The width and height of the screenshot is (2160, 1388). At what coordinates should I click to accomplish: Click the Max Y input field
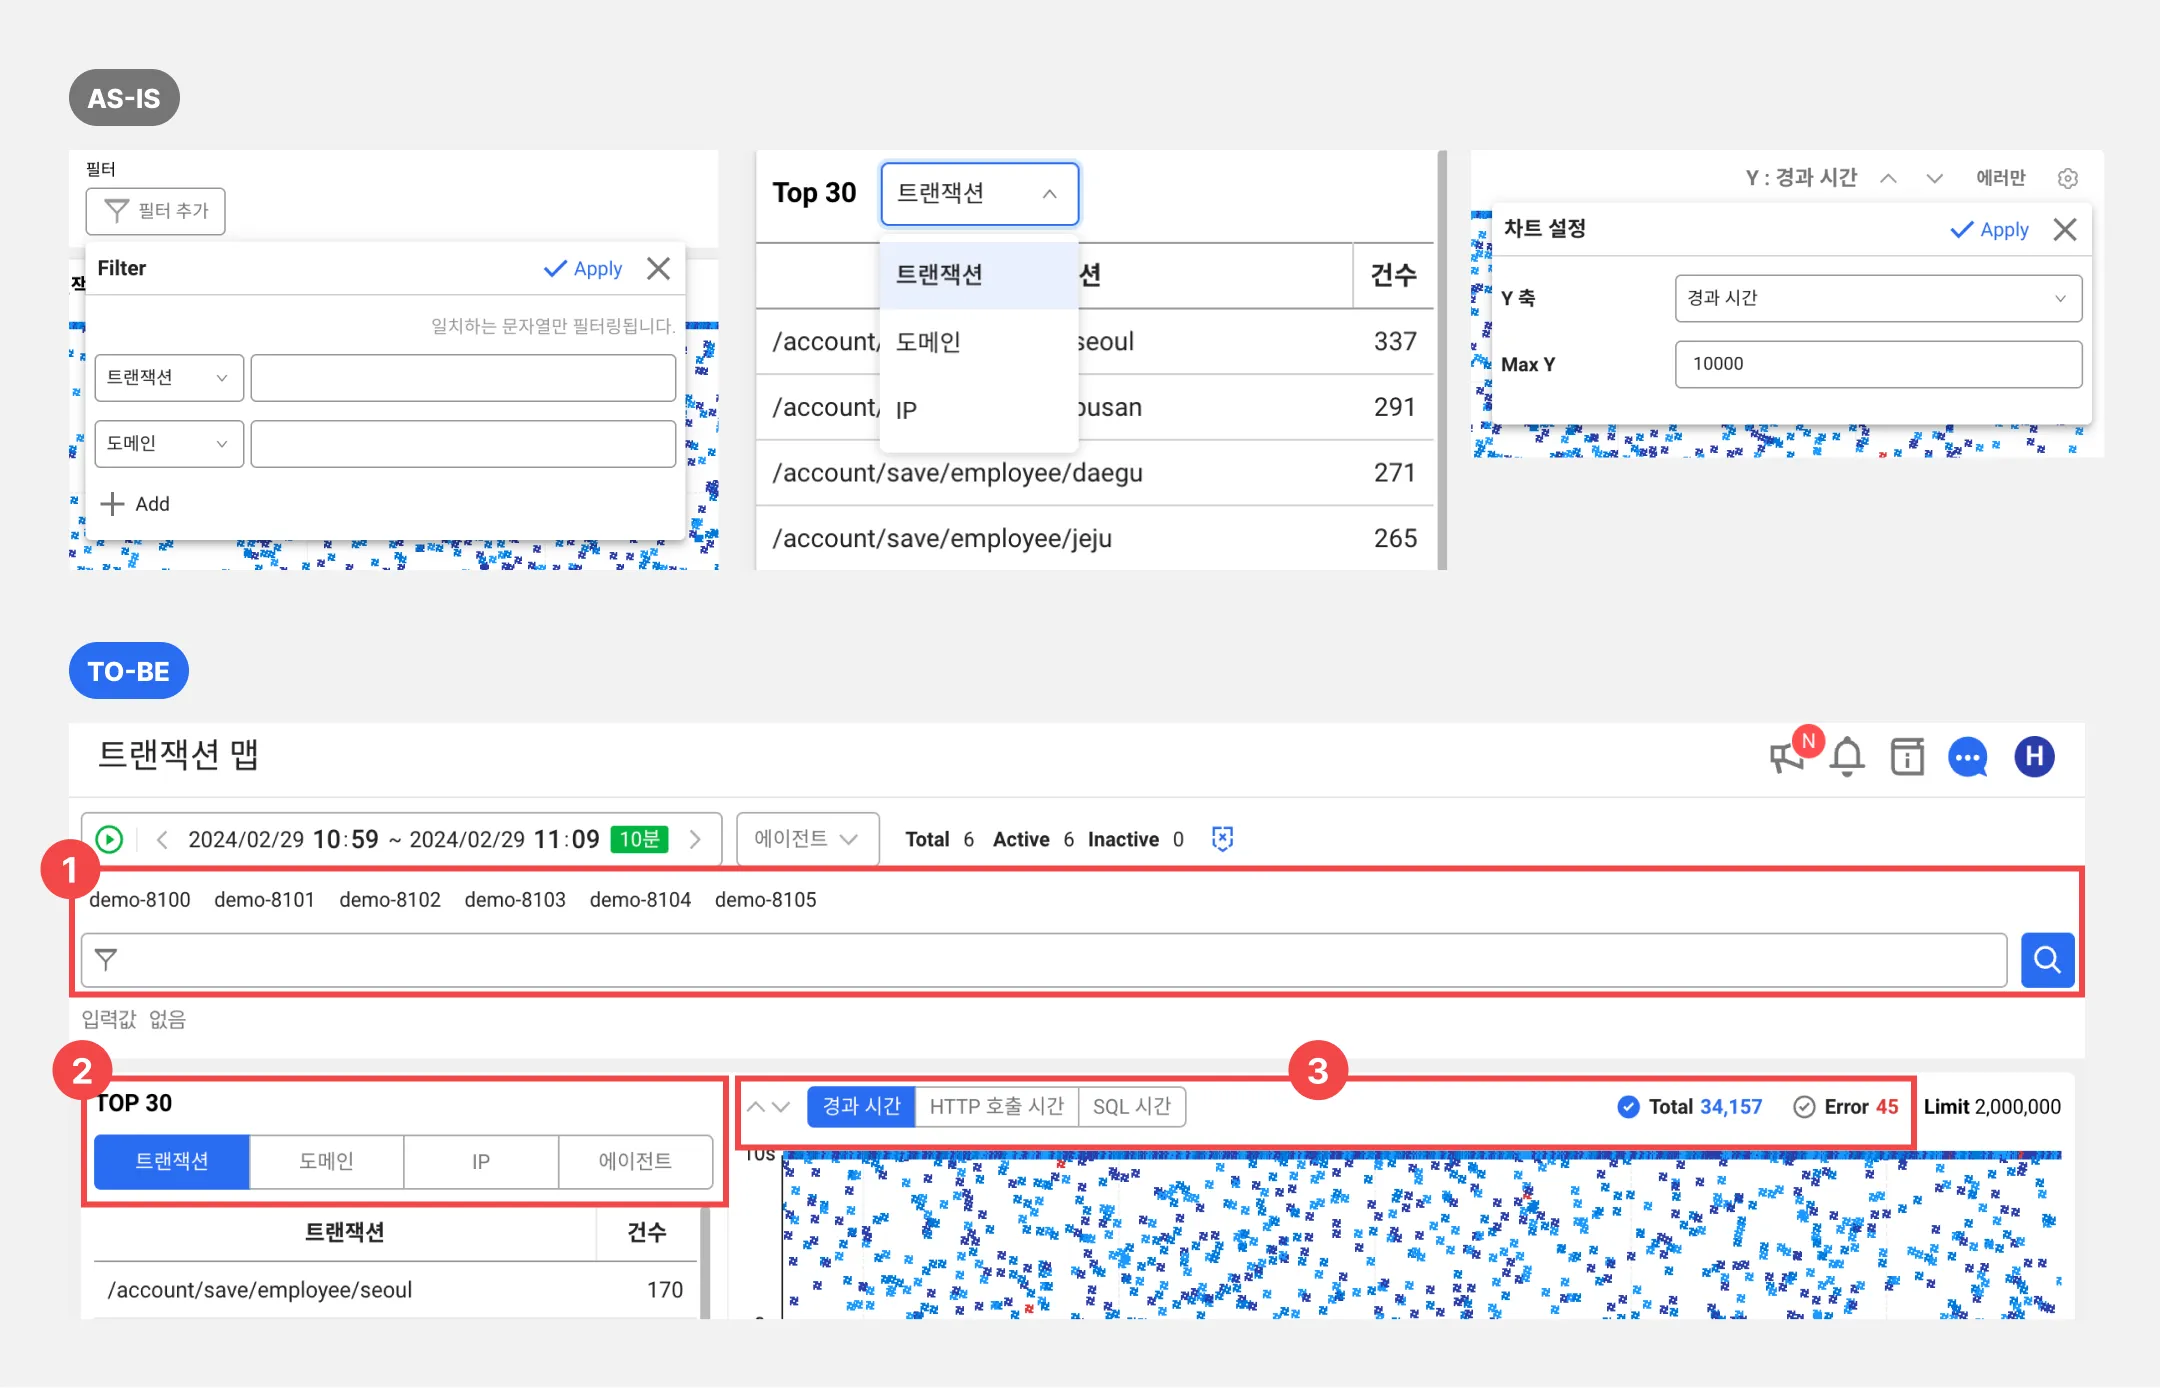[x=1878, y=364]
